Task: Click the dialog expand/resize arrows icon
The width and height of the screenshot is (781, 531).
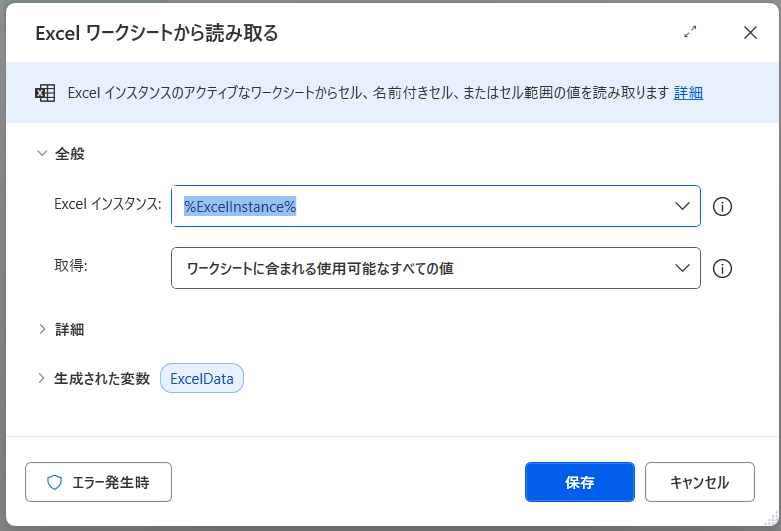Action: pyautogui.click(x=690, y=32)
